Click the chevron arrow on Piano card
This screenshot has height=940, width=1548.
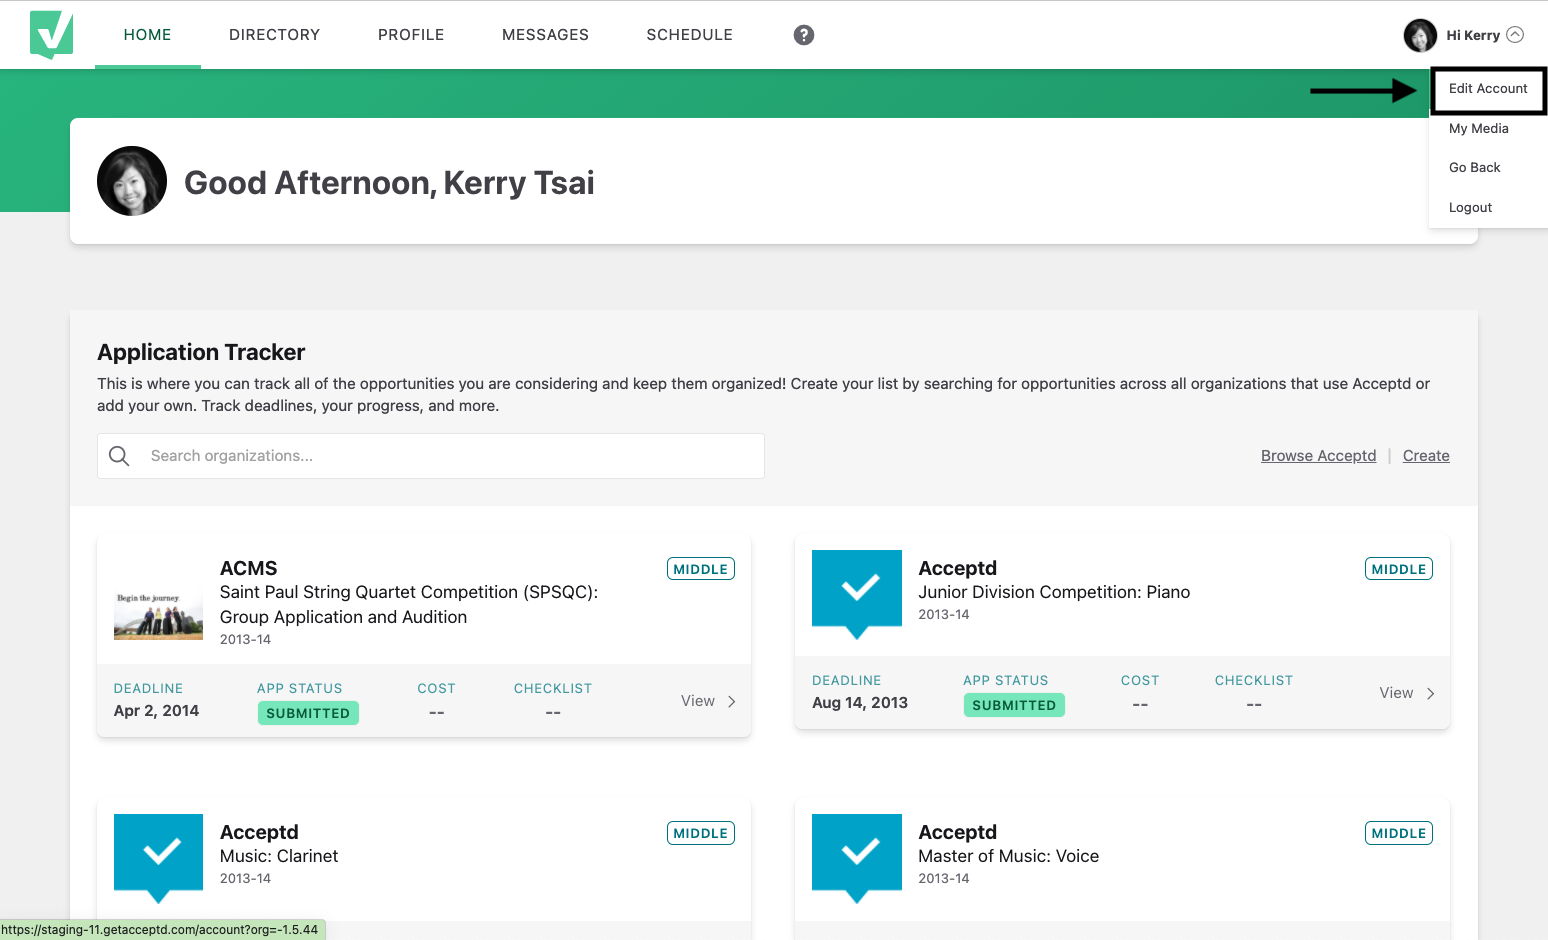(x=1431, y=693)
